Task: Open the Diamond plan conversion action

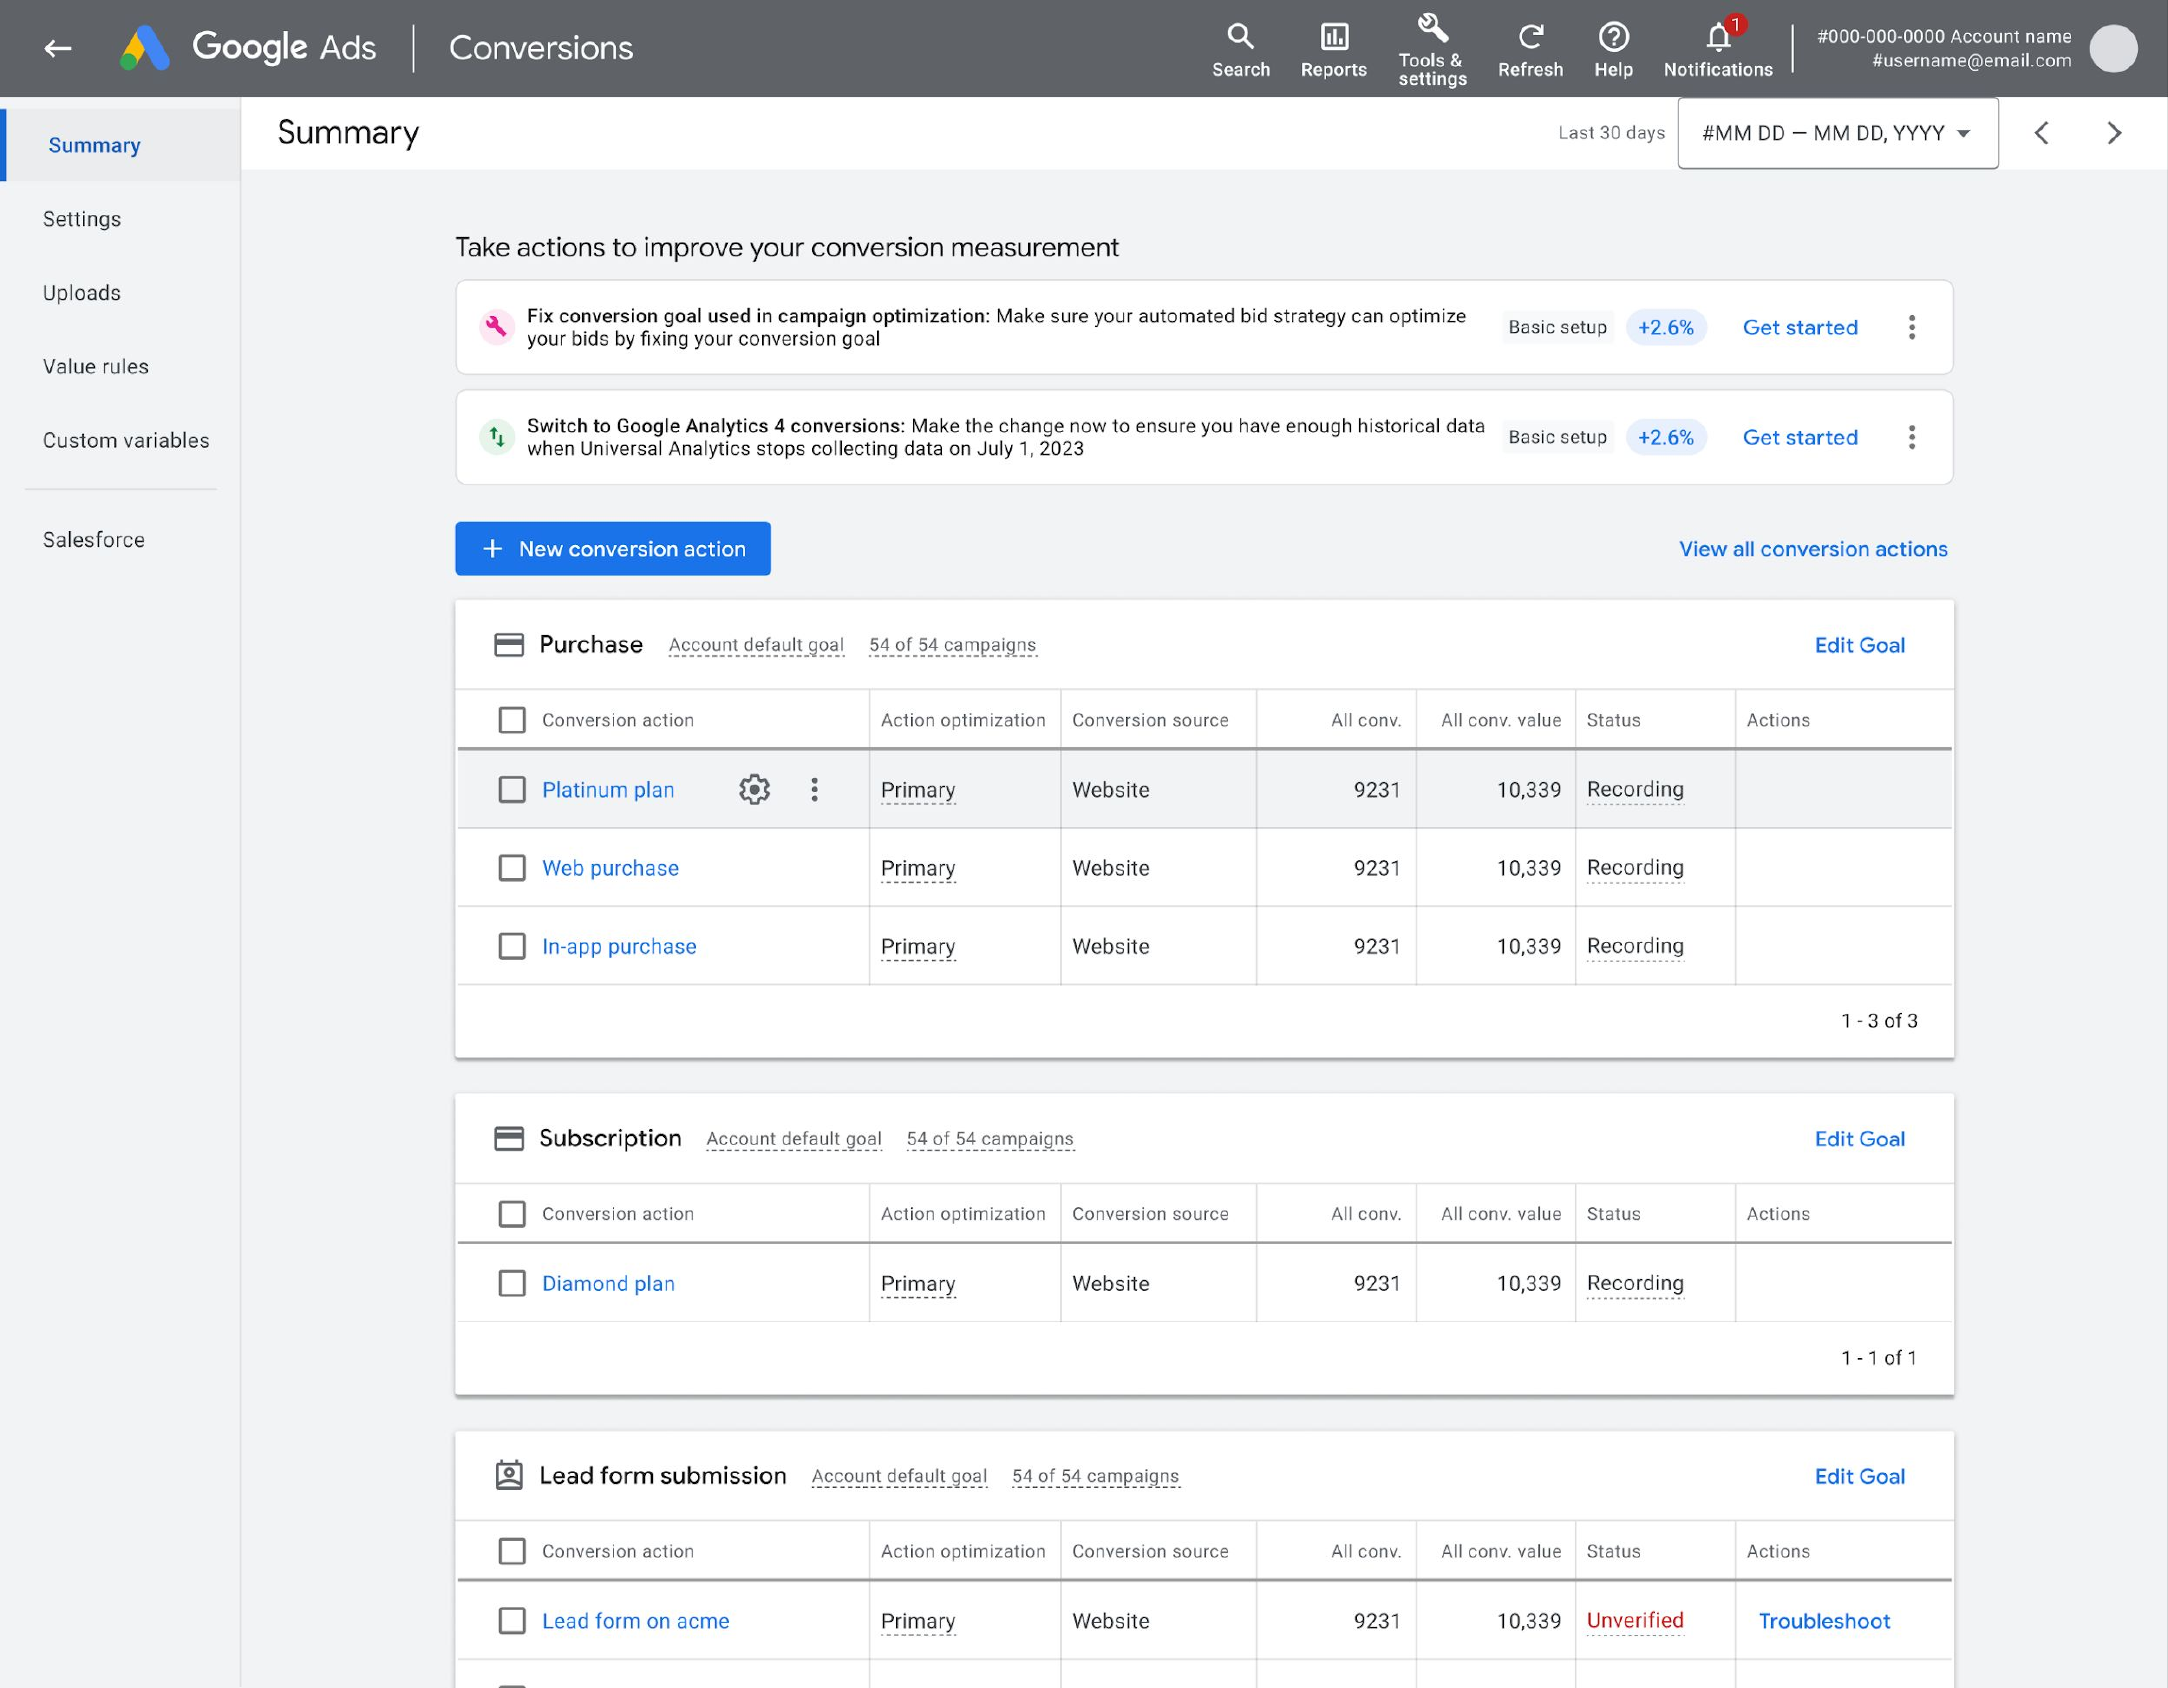Action: (608, 1282)
